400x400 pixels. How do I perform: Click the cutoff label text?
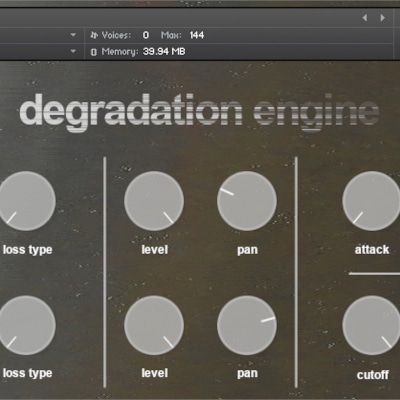pos(373,375)
